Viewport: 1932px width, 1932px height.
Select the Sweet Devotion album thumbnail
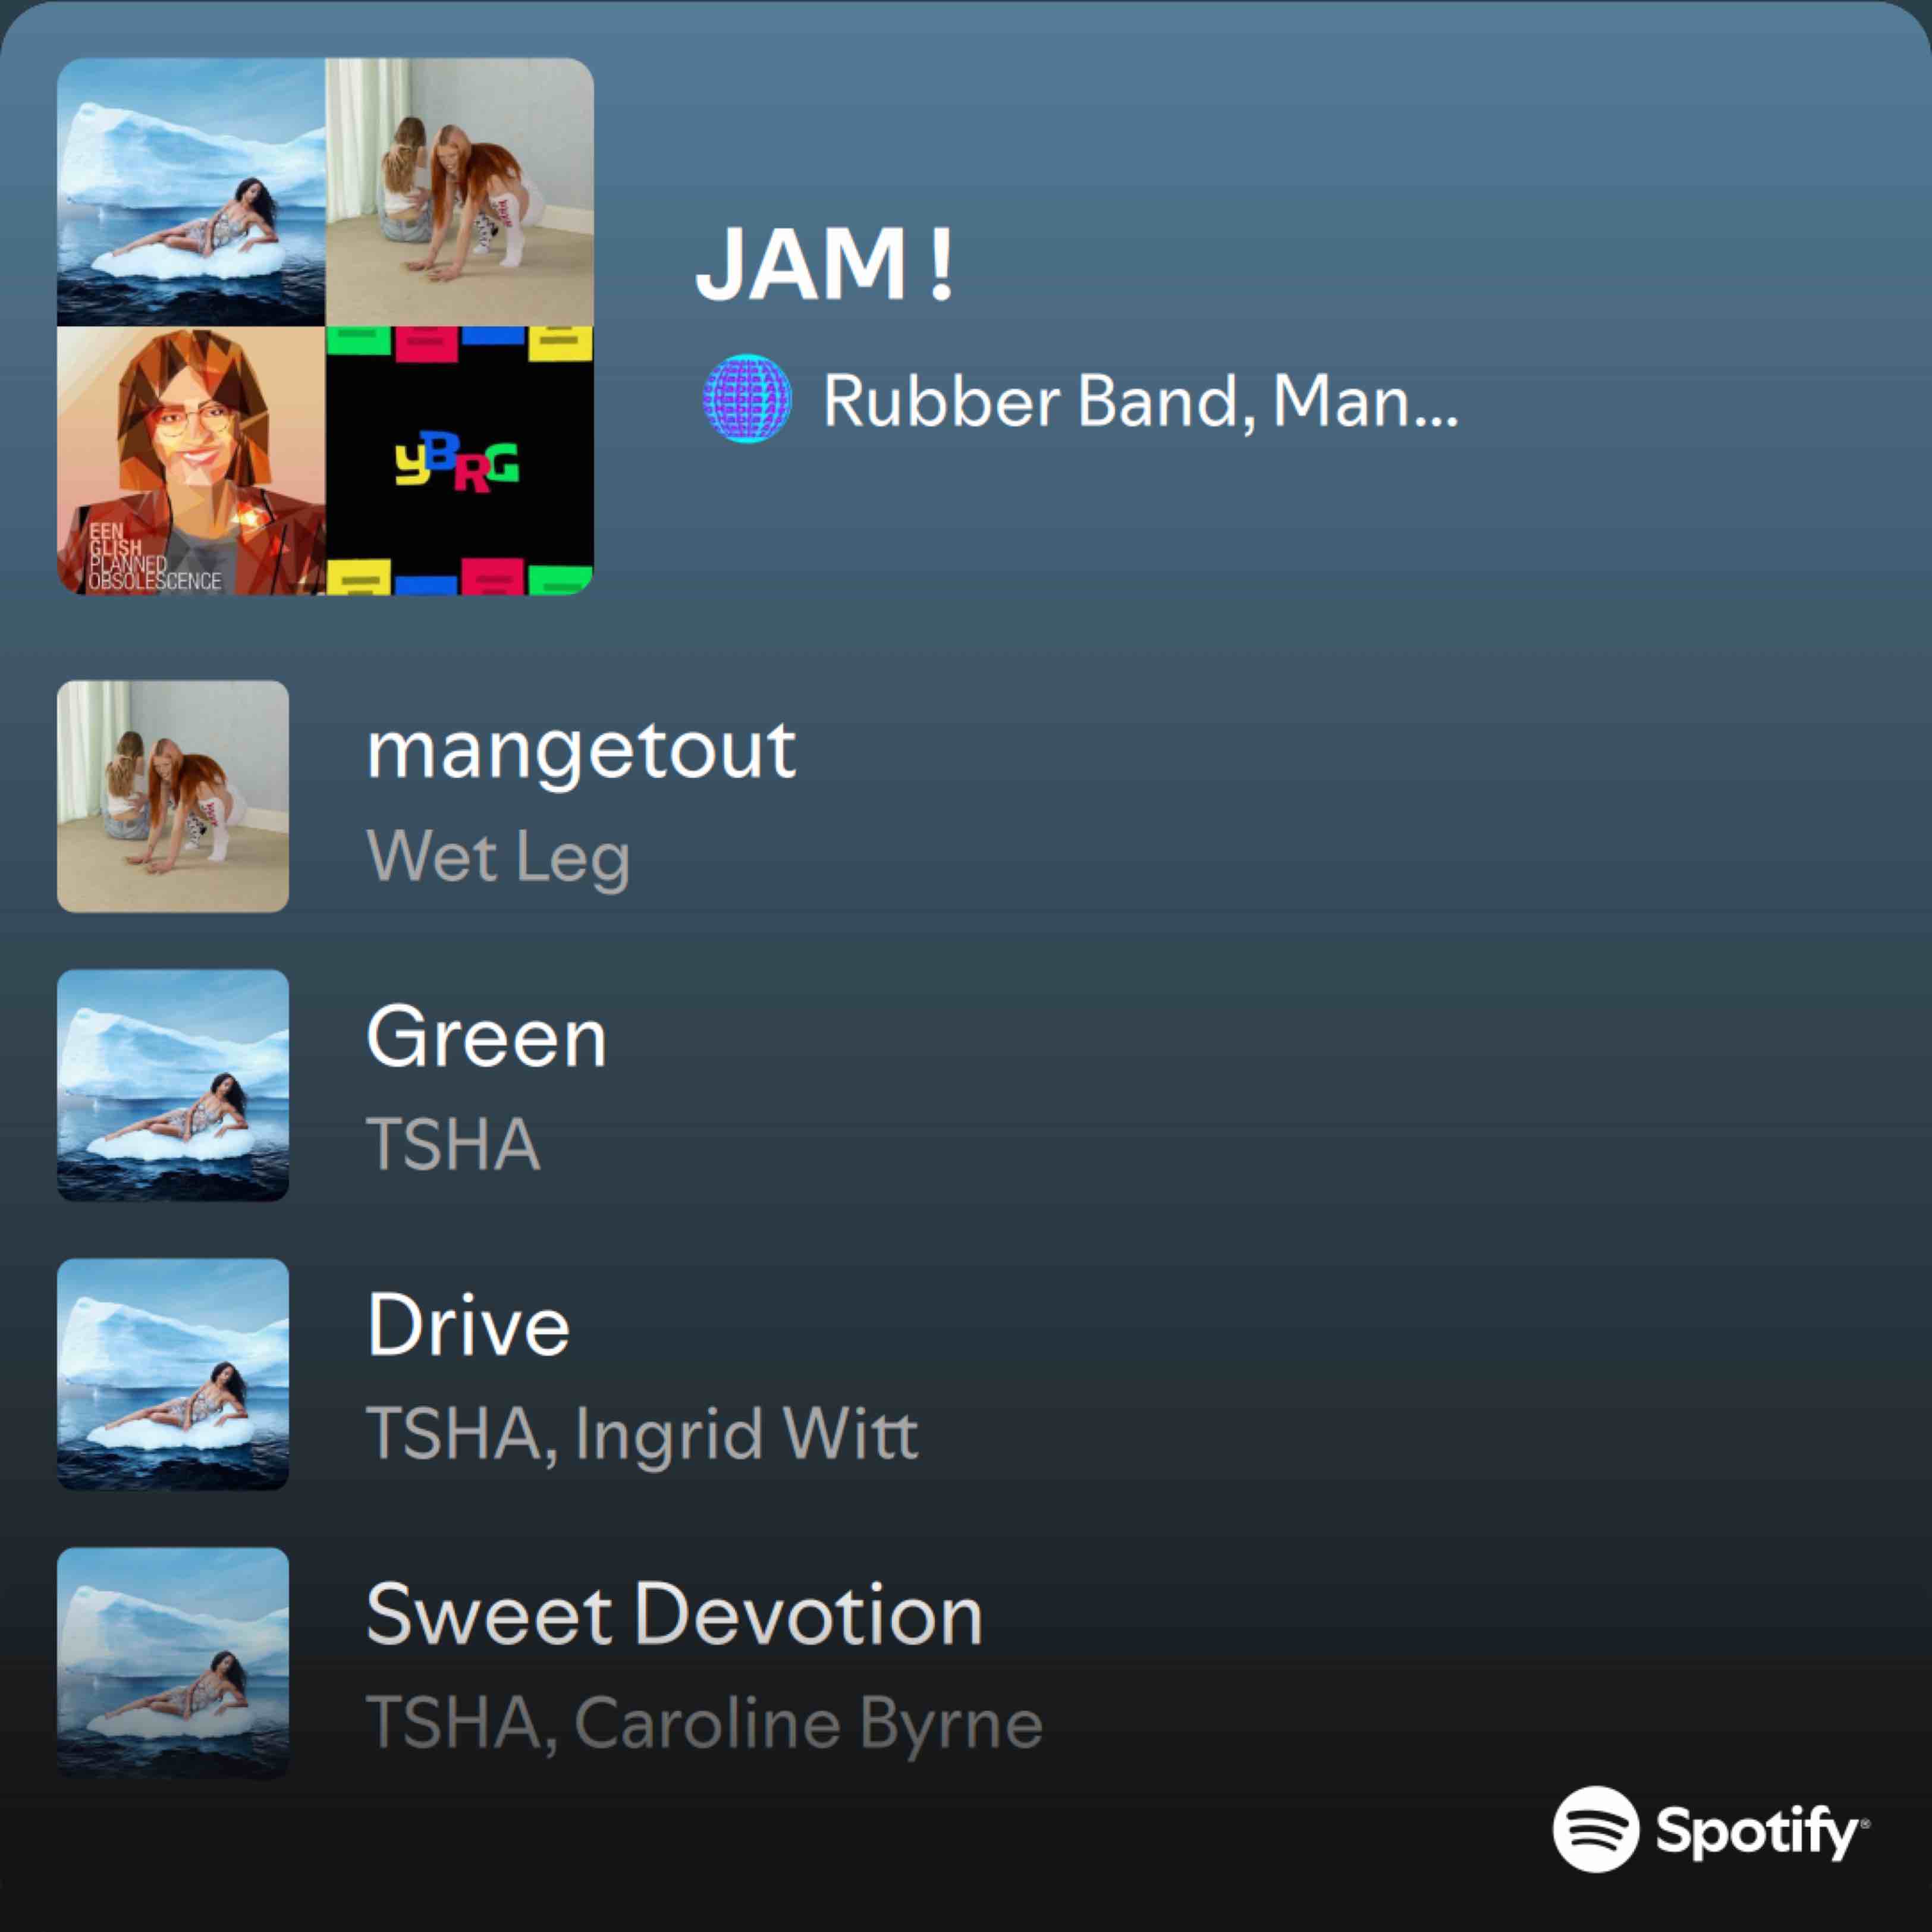pyautogui.click(x=173, y=1663)
